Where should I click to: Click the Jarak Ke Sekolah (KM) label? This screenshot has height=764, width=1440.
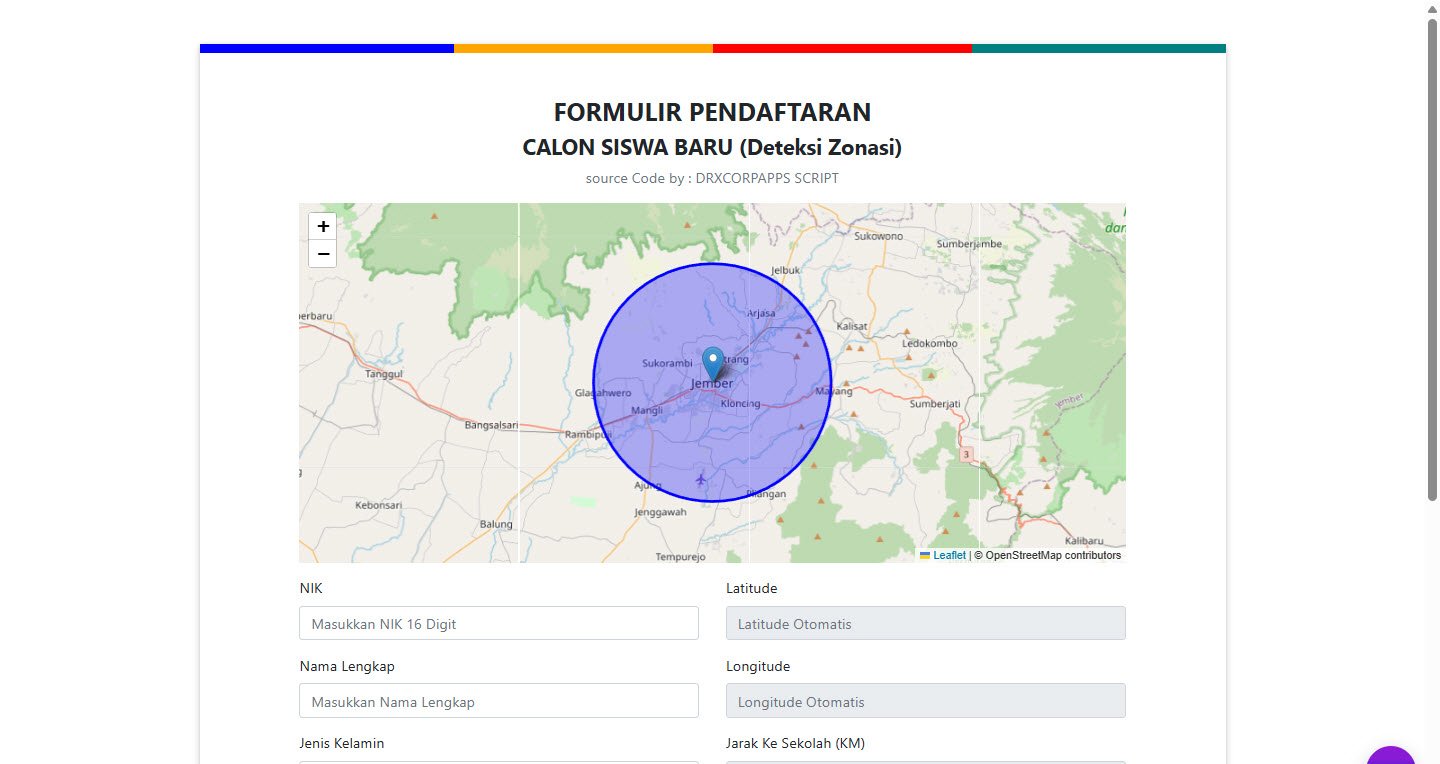[795, 743]
